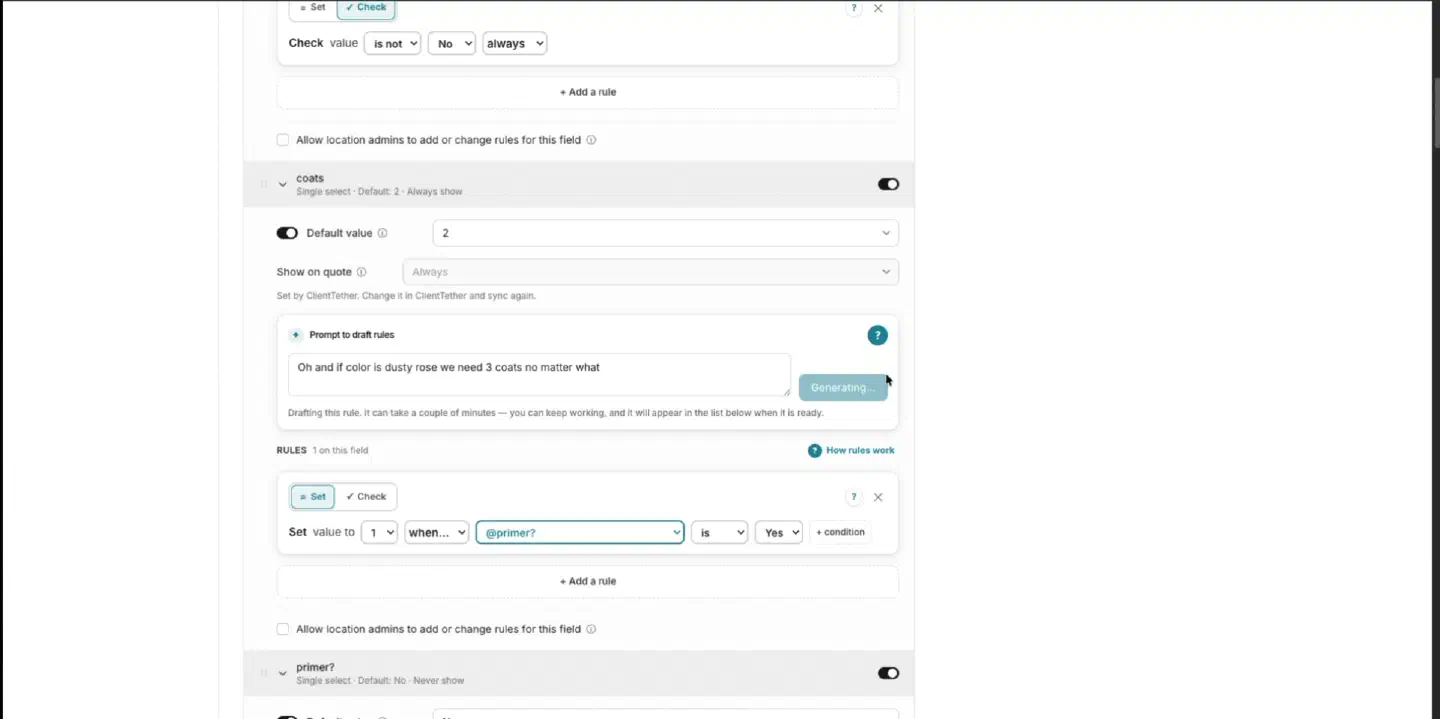
Task: Open the 'always' dropdown in Check rule
Action: (x=514, y=43)
